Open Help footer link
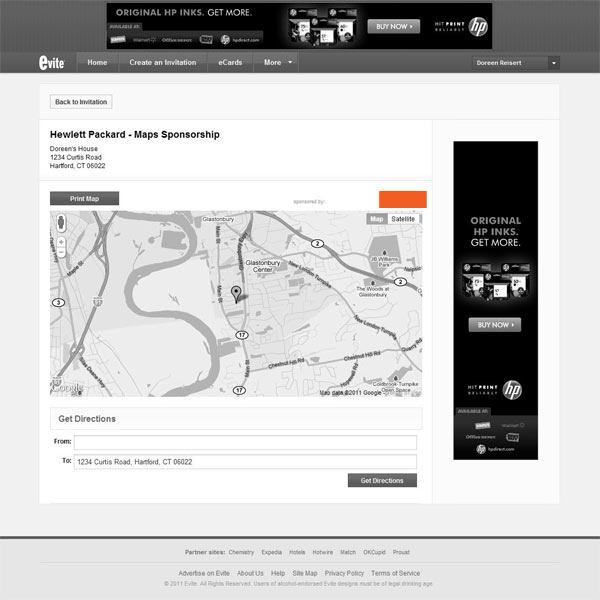The image size is (600, 600). click(278, 573)
